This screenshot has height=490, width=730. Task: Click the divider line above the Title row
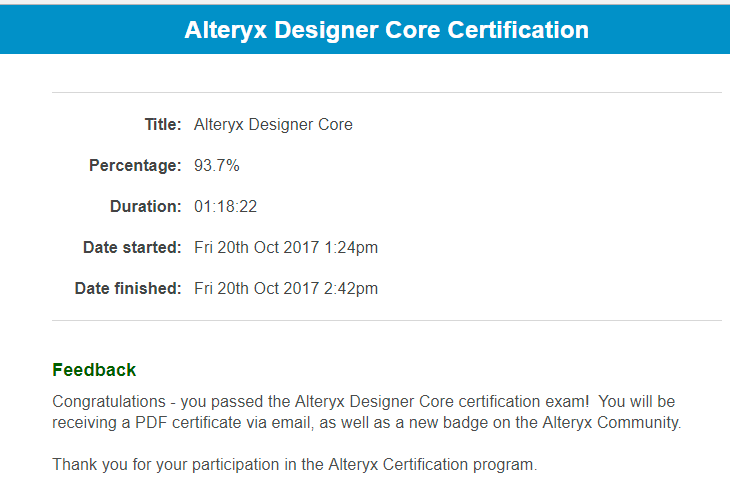click(x=386, y=93)
